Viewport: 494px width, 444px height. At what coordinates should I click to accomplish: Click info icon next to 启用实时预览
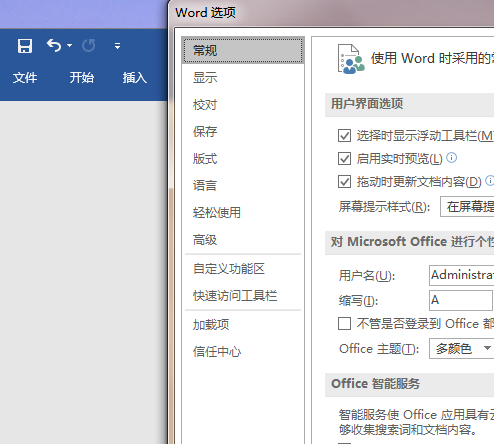(451, 157)
